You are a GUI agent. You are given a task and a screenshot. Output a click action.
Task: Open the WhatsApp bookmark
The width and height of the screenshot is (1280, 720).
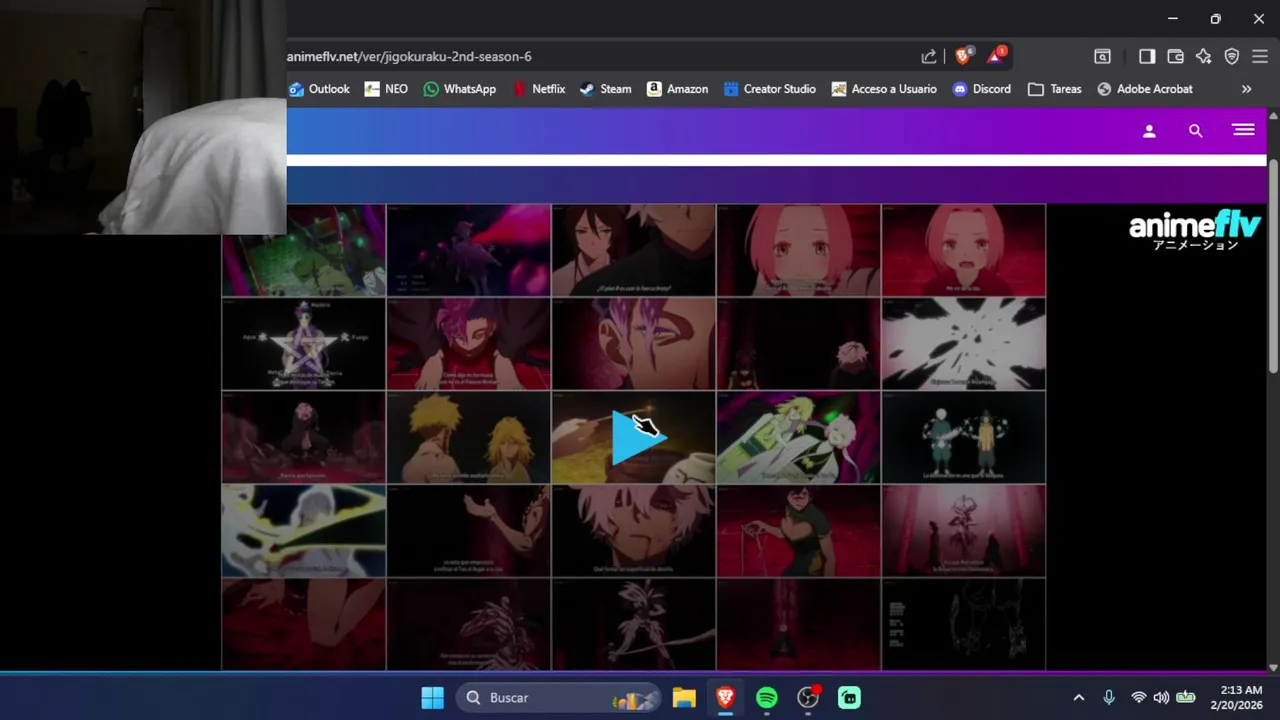click(x=459, y=89)
